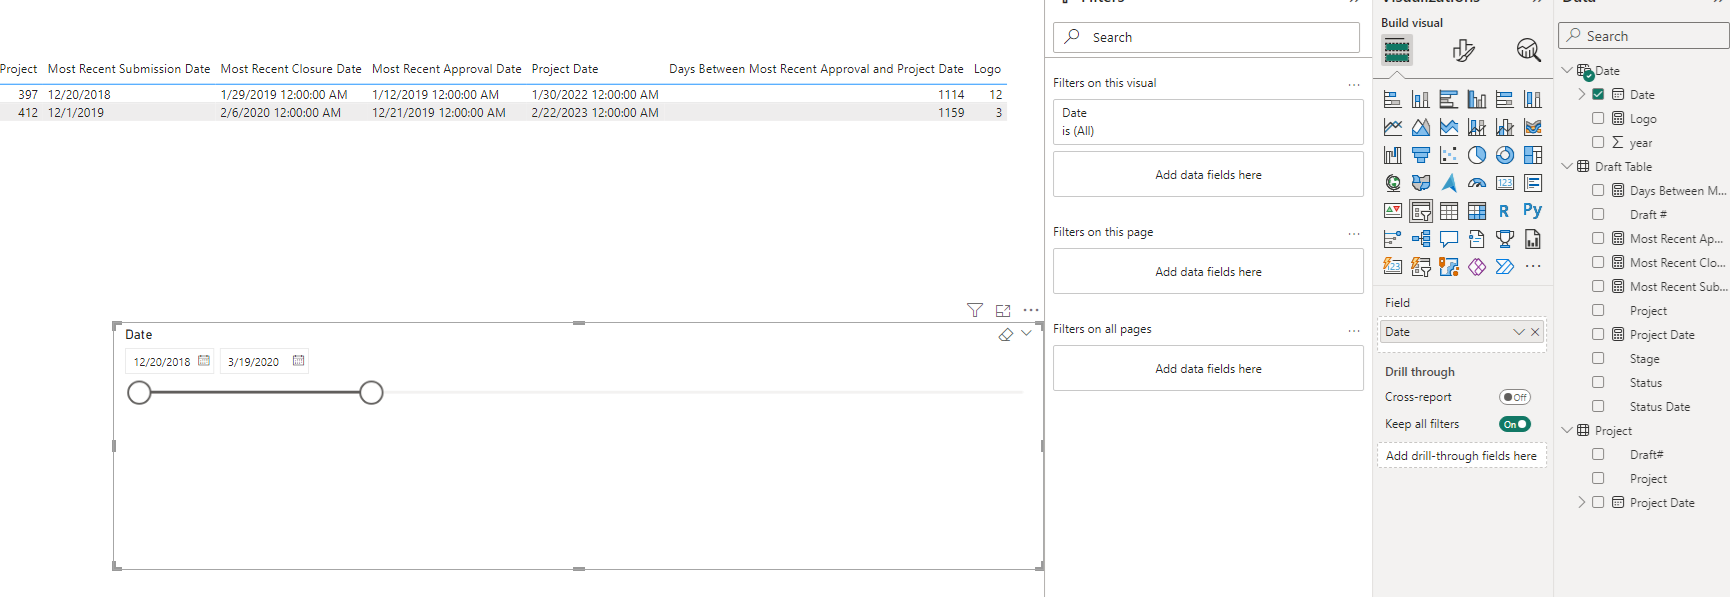1730x597 pixels.
Task: Choose the Treemap visualization
Action: [x=1533, y=155]
